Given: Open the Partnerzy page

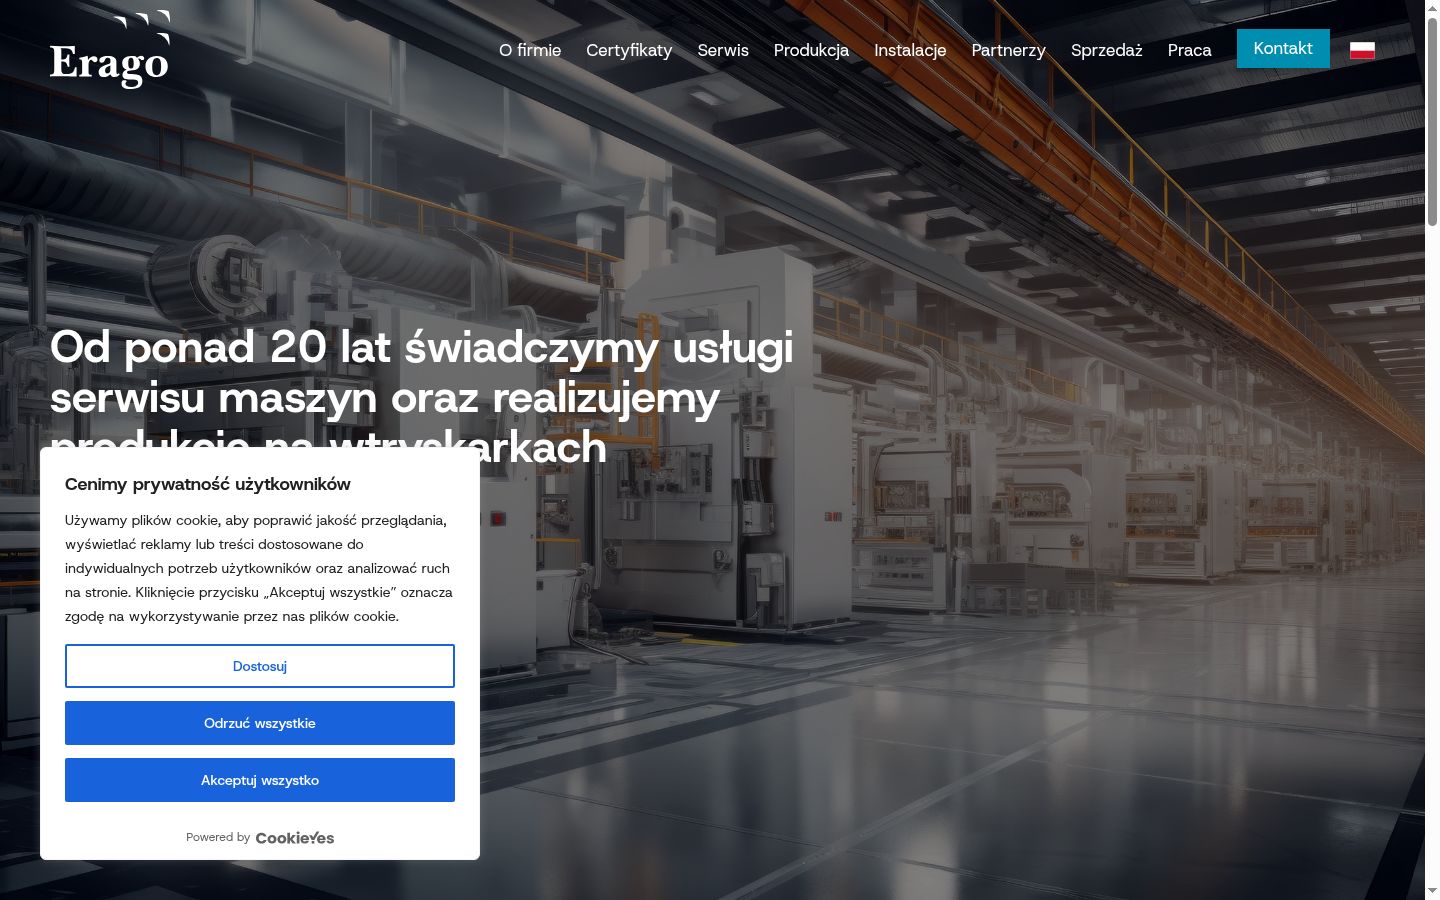Looking at the screenshot, I should point(1008,50).
